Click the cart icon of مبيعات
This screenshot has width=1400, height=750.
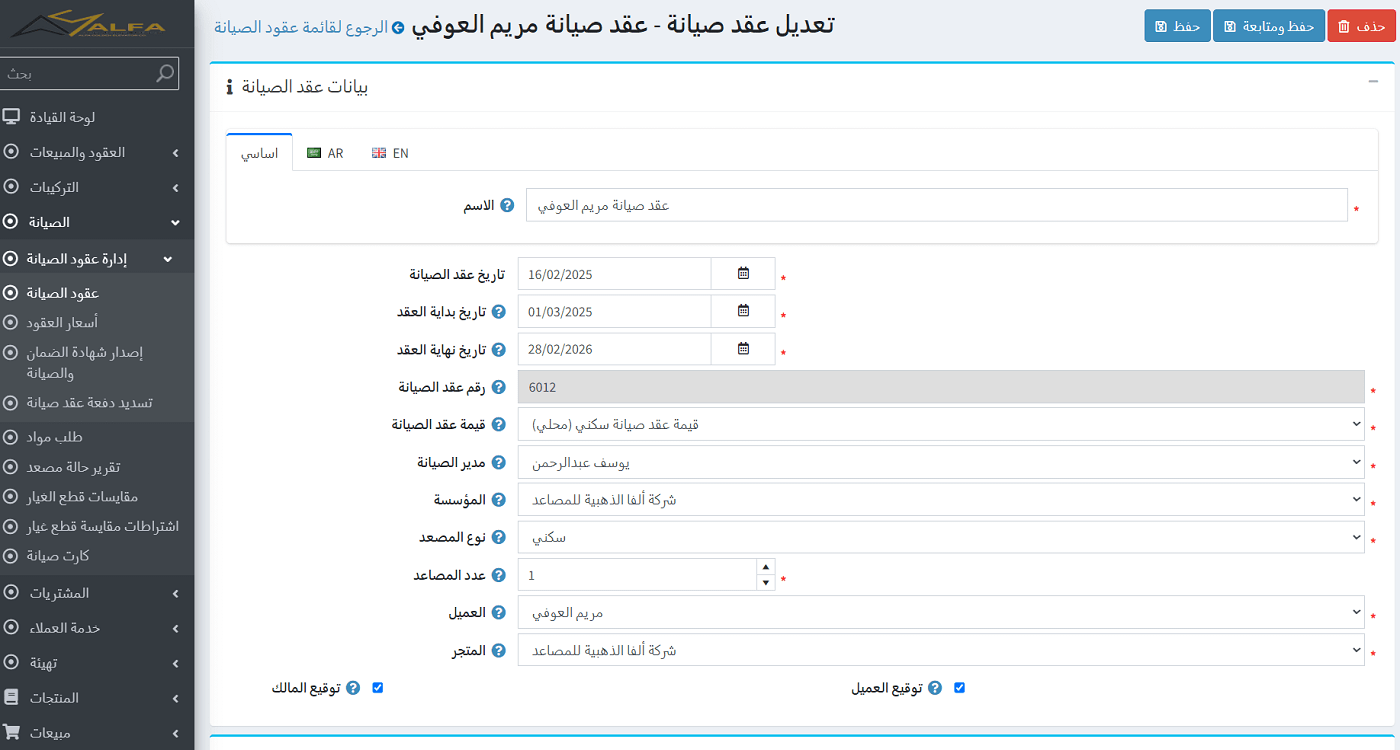point(11,732)
